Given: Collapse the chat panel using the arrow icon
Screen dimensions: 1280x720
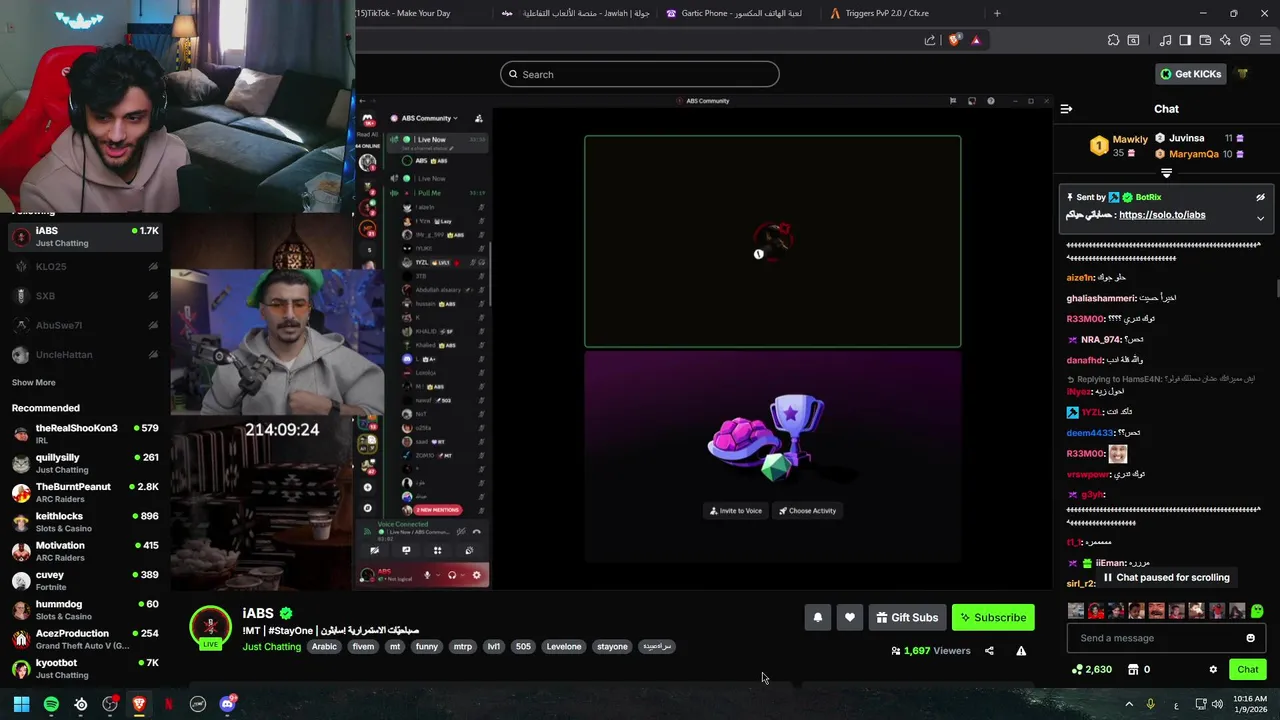Looking at the screenshot, I should pyautogui.click(x=1066, y=109).
